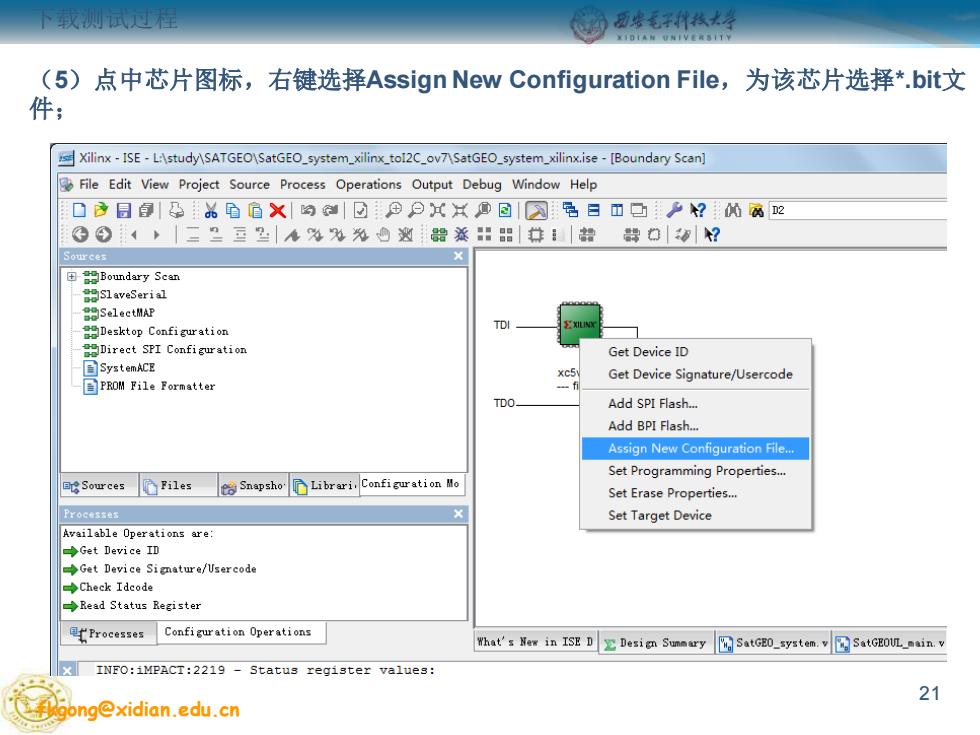980x735 pixels.
Task: Close the Sources panel with its X
Action: pos(458,256)
